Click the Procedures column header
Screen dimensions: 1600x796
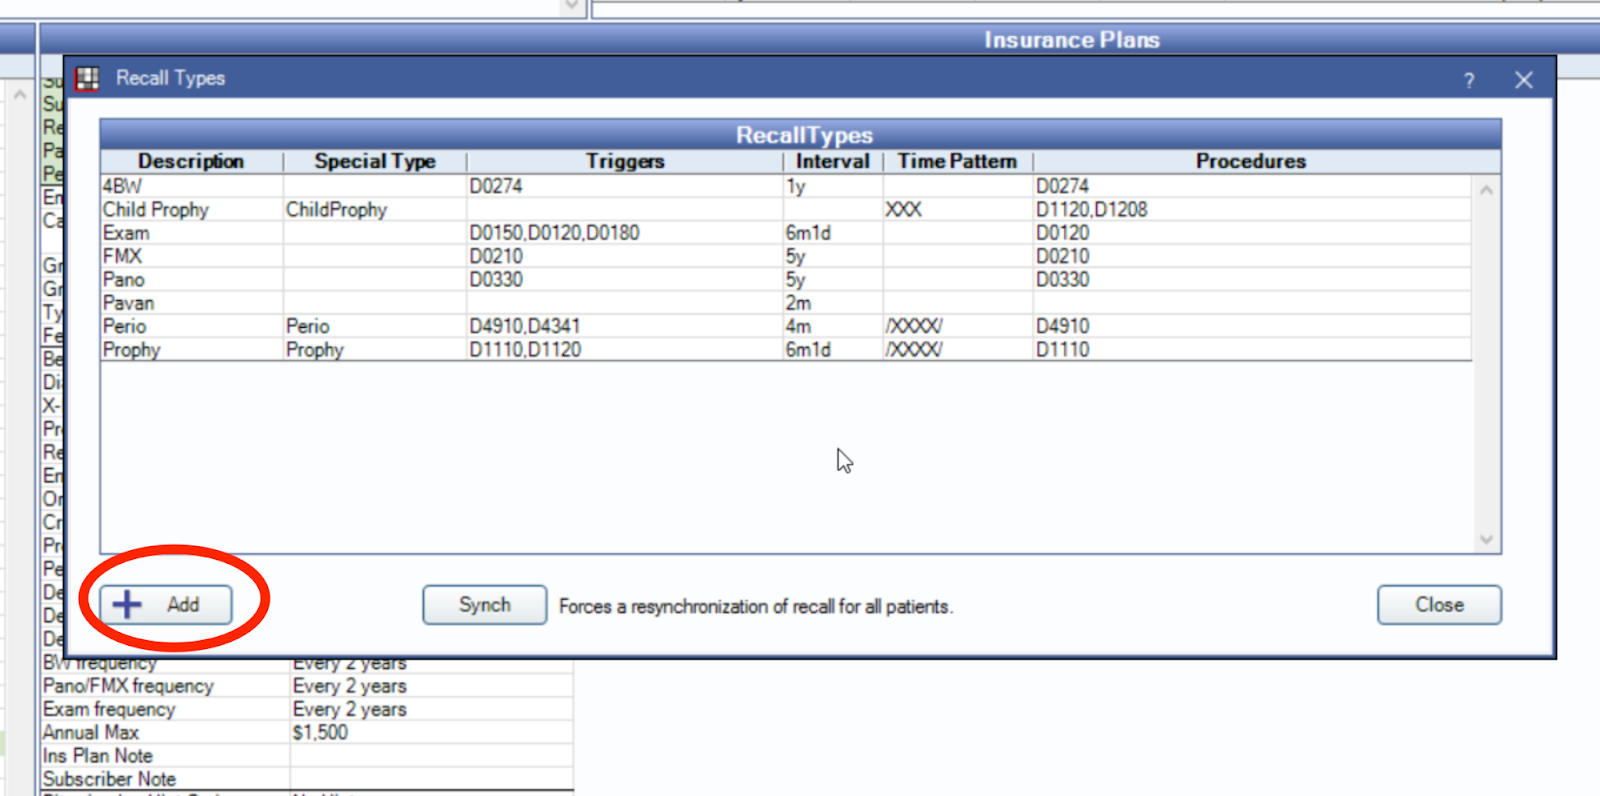coord(1250,162)
